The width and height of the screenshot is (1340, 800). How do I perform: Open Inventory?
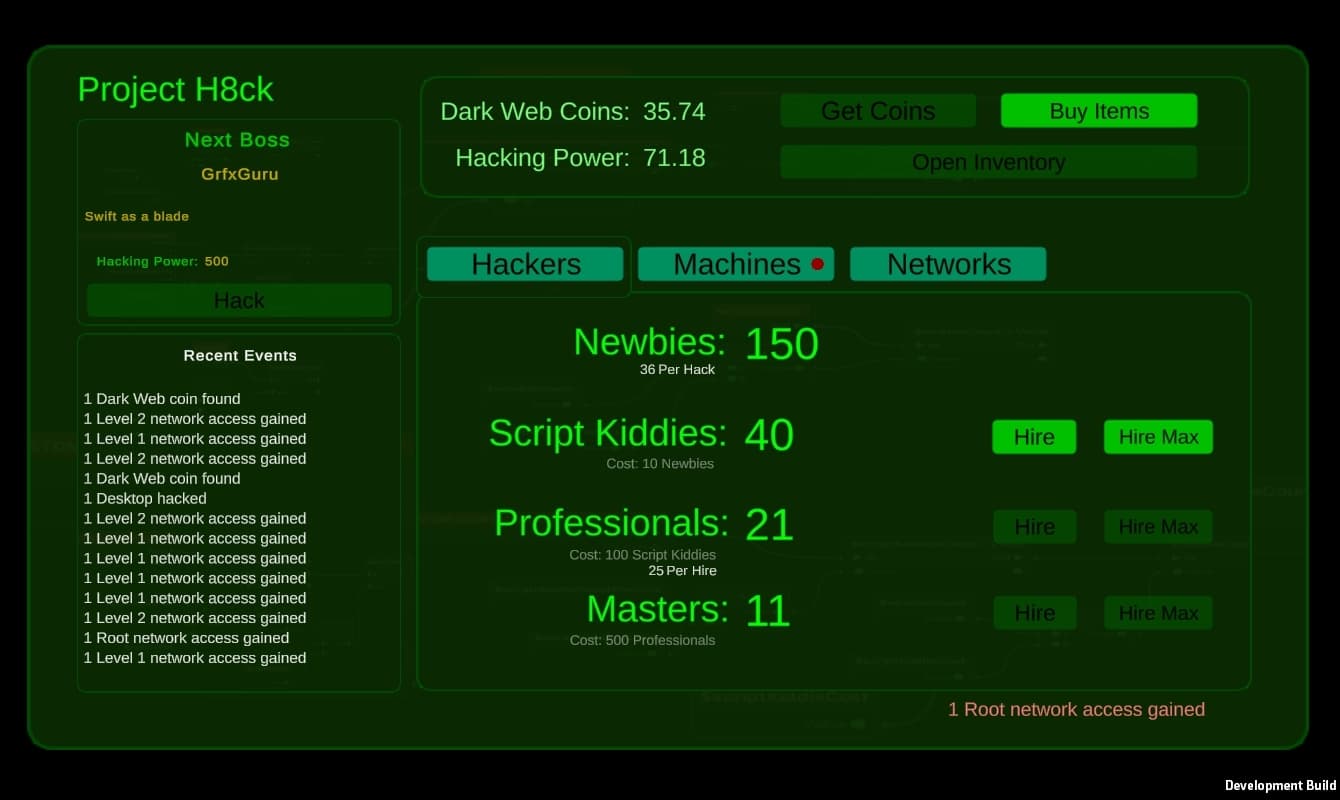coord(987,162)
